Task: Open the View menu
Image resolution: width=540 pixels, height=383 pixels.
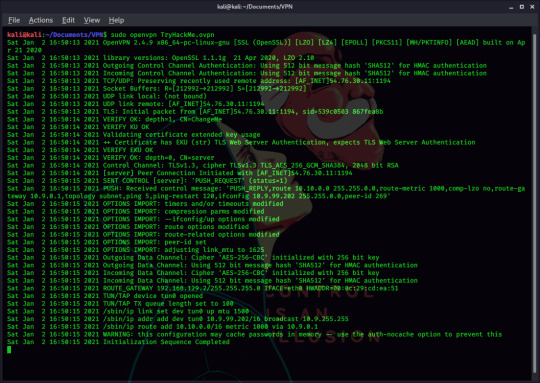Action: coord(92,20)
